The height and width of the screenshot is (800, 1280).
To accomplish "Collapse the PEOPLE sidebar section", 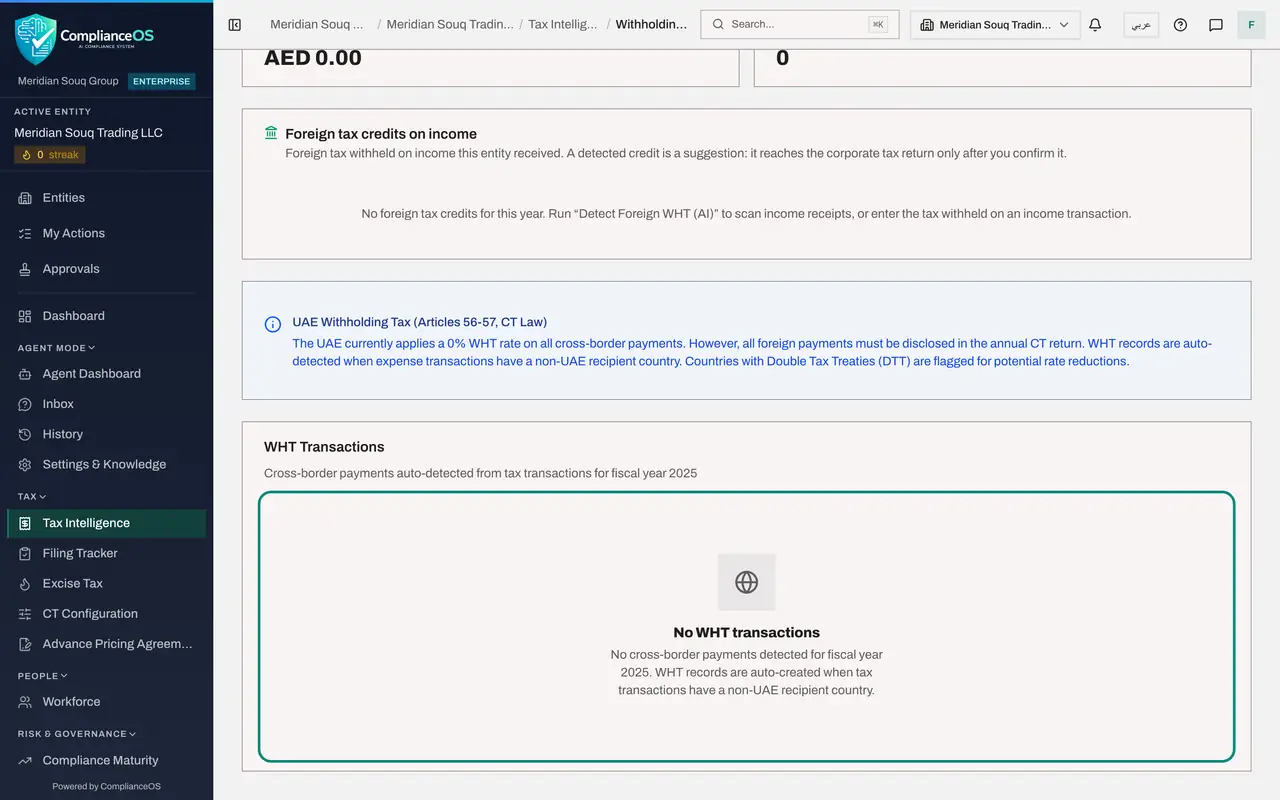I will pos(43,676).
